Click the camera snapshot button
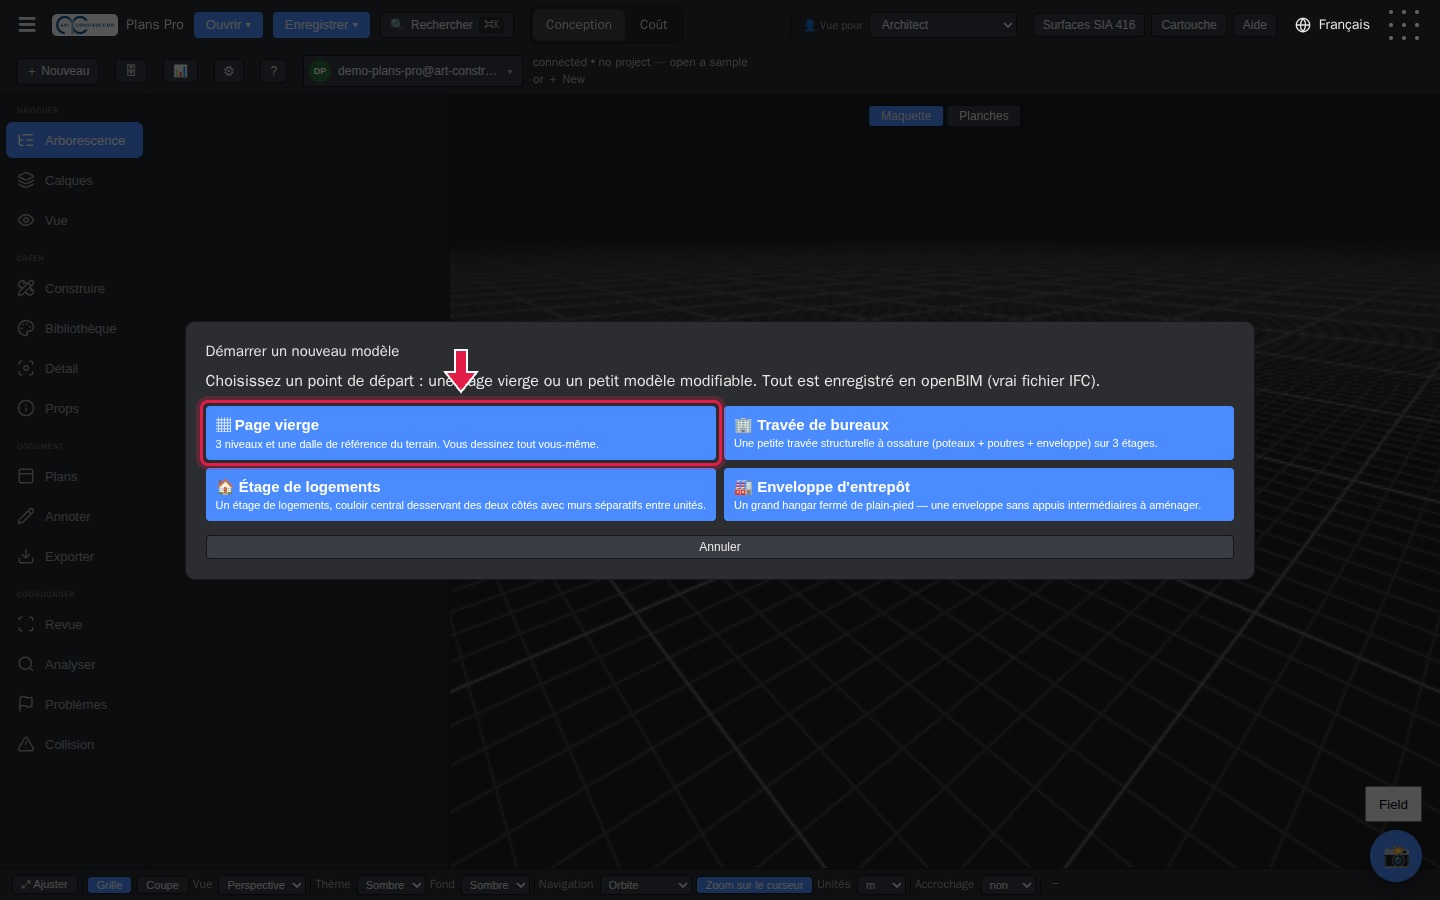 pyautogui.click(x=1395, y=856)
